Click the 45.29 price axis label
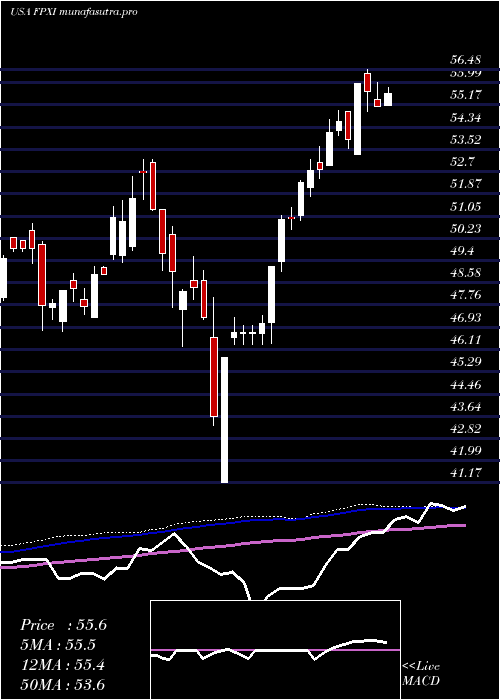Viewport: 500px width, 700px height. 465,362
